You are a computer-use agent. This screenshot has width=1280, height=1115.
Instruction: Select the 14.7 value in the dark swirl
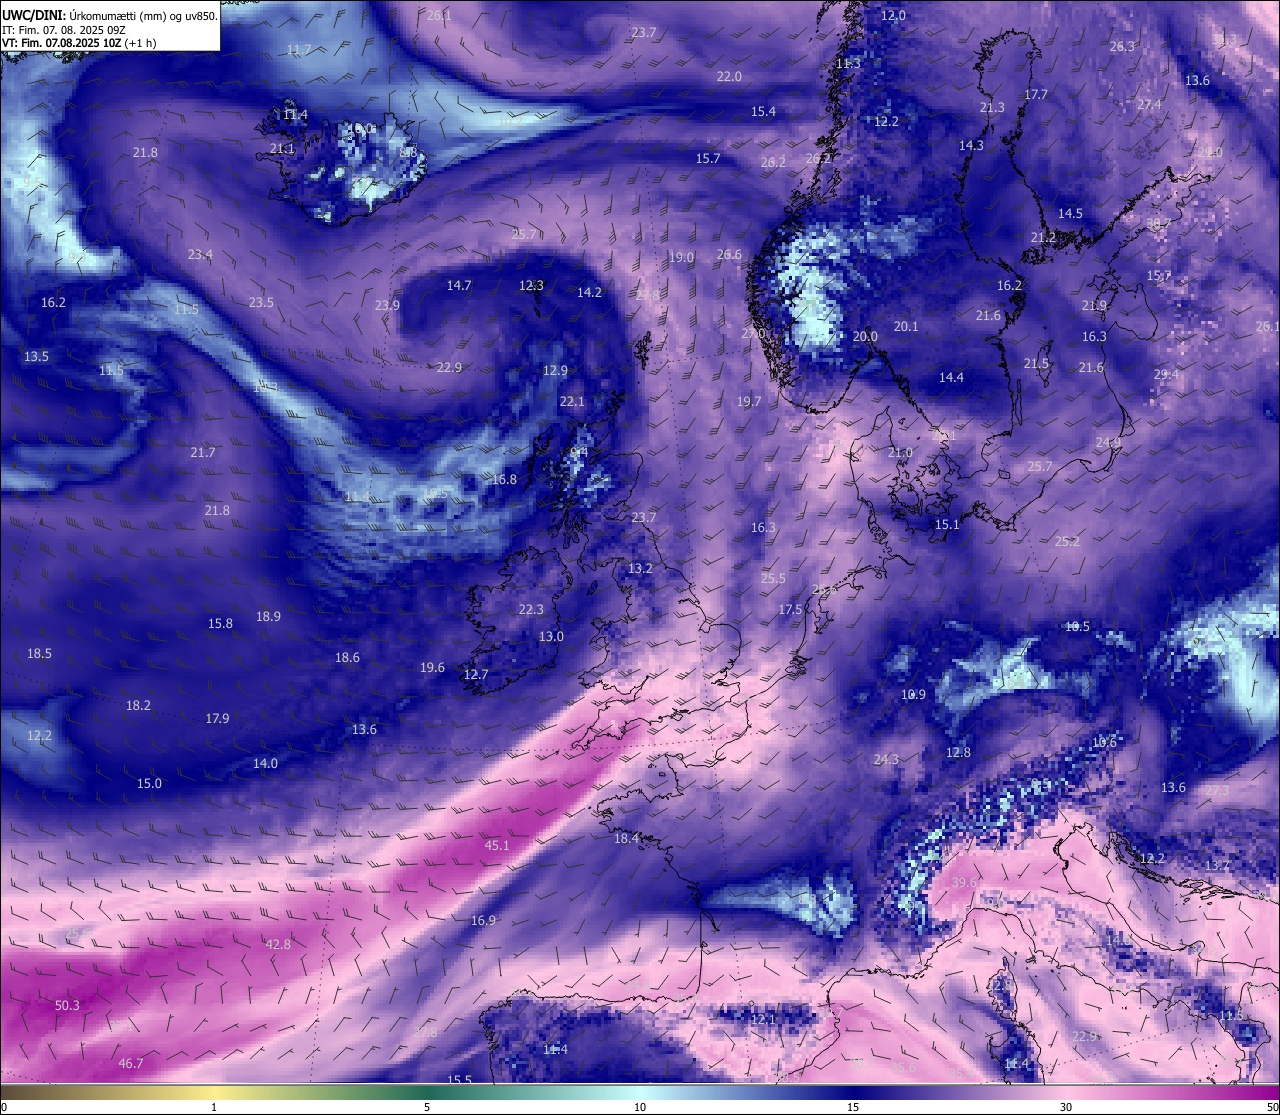click(x=459, y=285)
